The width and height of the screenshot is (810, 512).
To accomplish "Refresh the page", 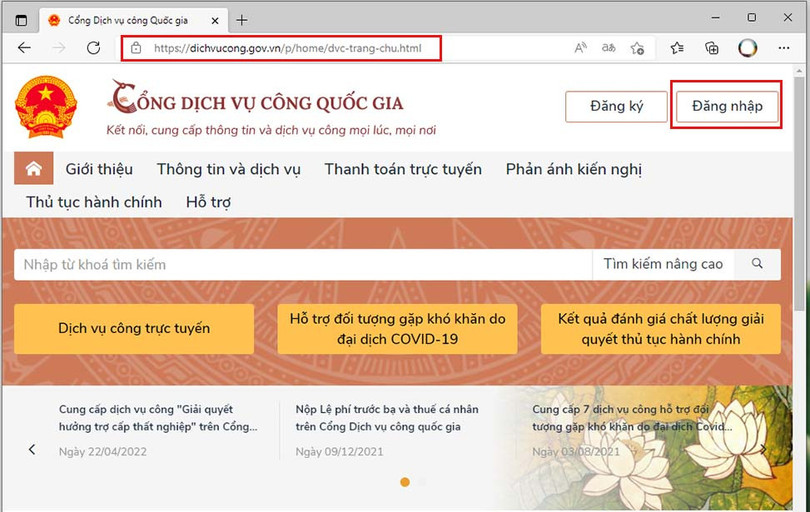I will pyautogui.click(x=93, y=48).
